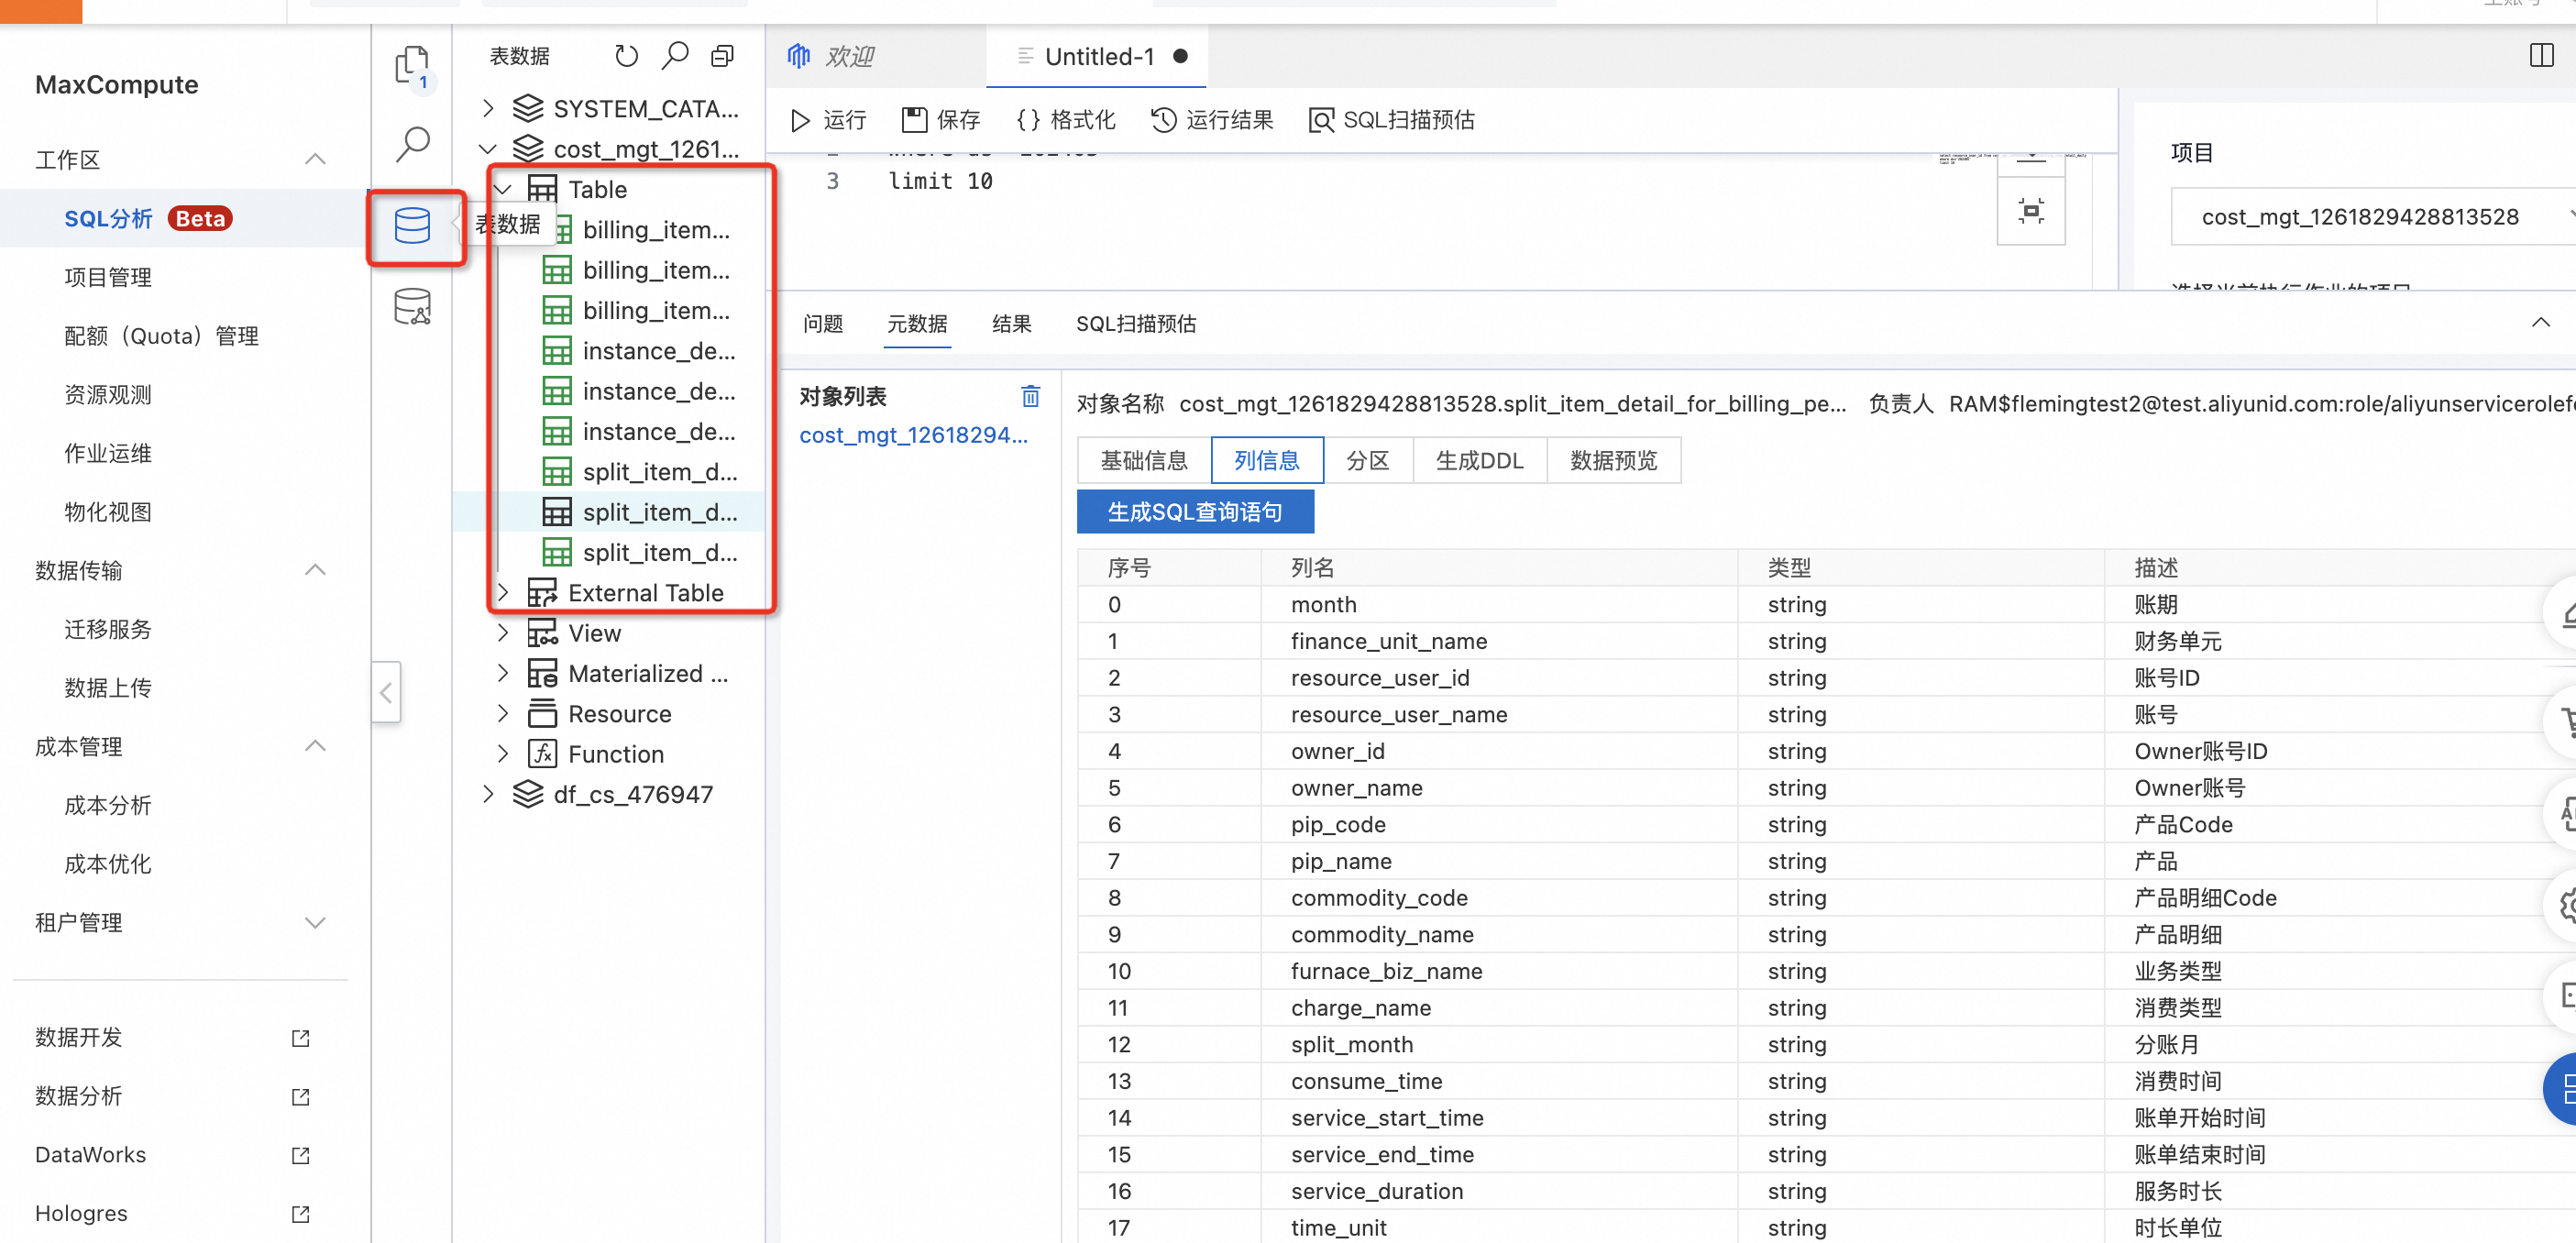This screenshot has height=1243, width=2576.
Task: Open the table data database sidebar icon
Action: [x=412, y=226]
